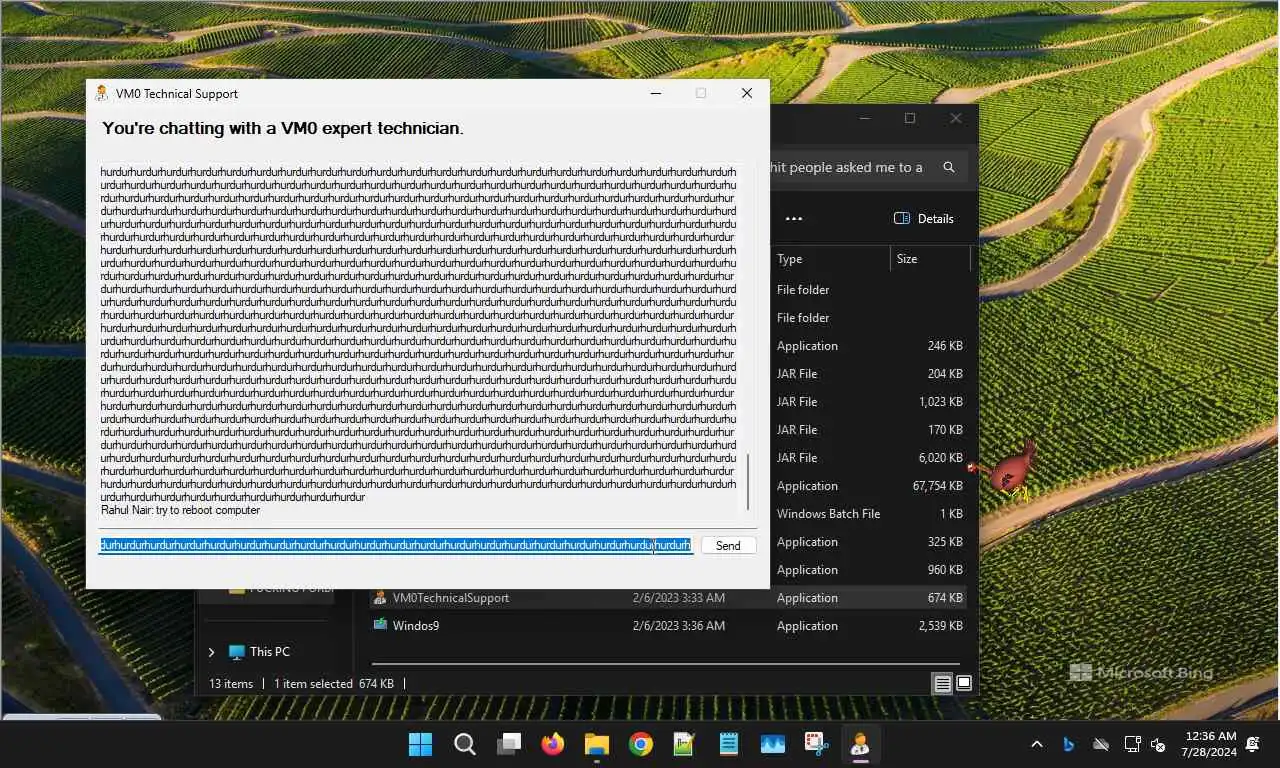The height and width of the screenshot is (768, 1280).
Task: Close the File Explorer window
Action: pos(956,118)
